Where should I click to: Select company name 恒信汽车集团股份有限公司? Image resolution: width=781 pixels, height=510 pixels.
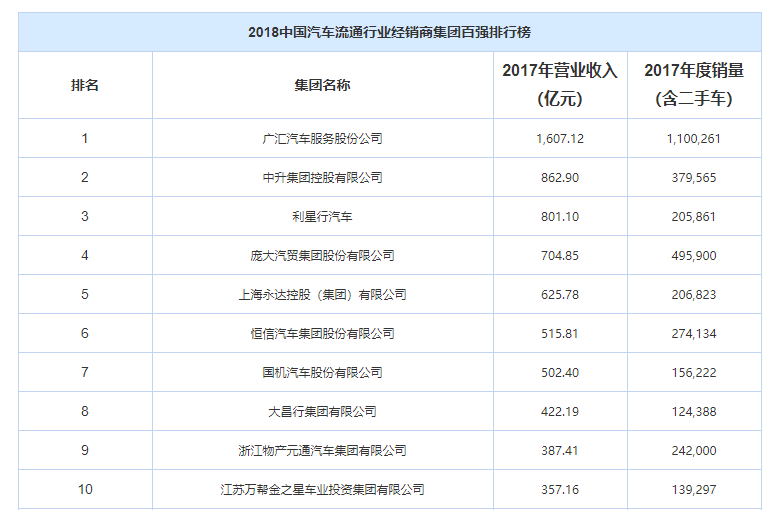tap(322, 334)
